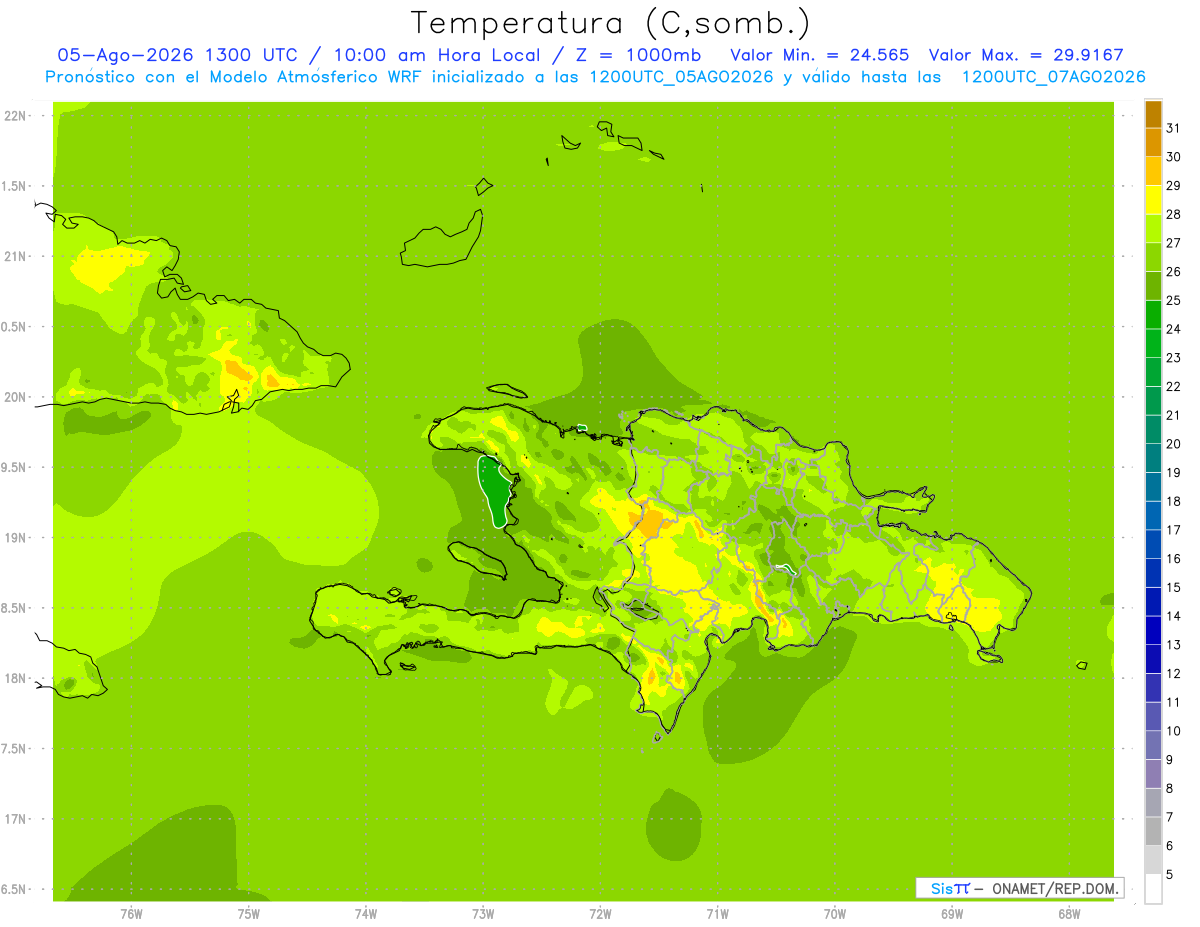The image size is (1200, 927).
Task: Click the legend value '23'
Action: point(1173,358)
